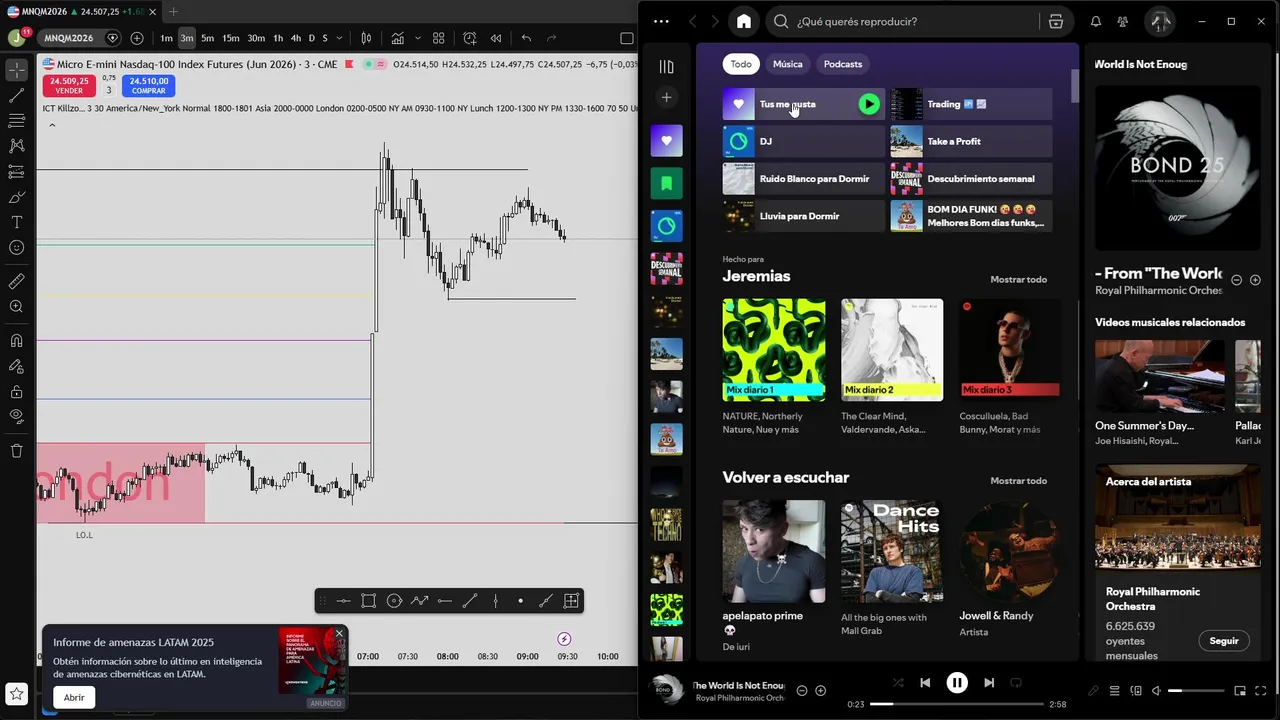Adjust the Spotify volume slider

1196,691
